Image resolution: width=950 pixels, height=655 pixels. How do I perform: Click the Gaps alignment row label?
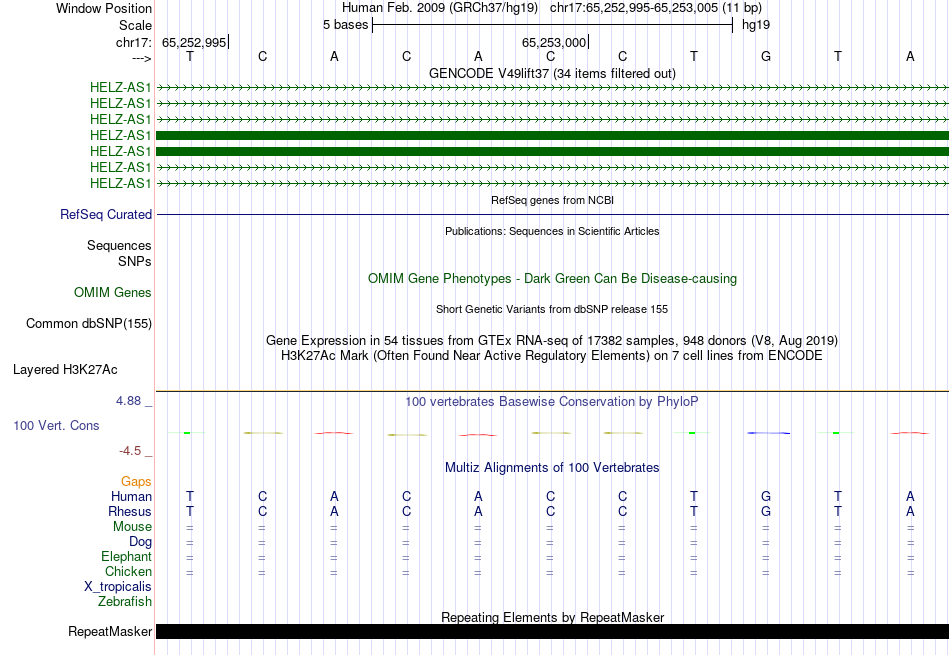[x=136, y=482]
